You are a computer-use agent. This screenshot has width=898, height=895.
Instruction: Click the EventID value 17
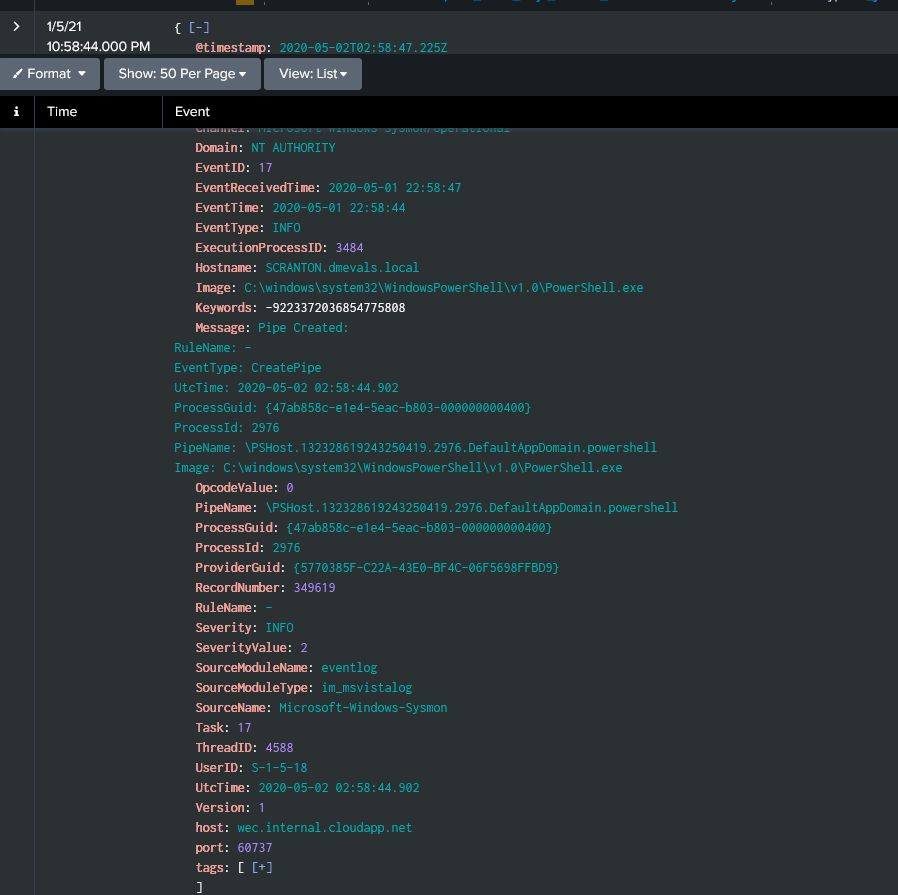click(265, 168)
